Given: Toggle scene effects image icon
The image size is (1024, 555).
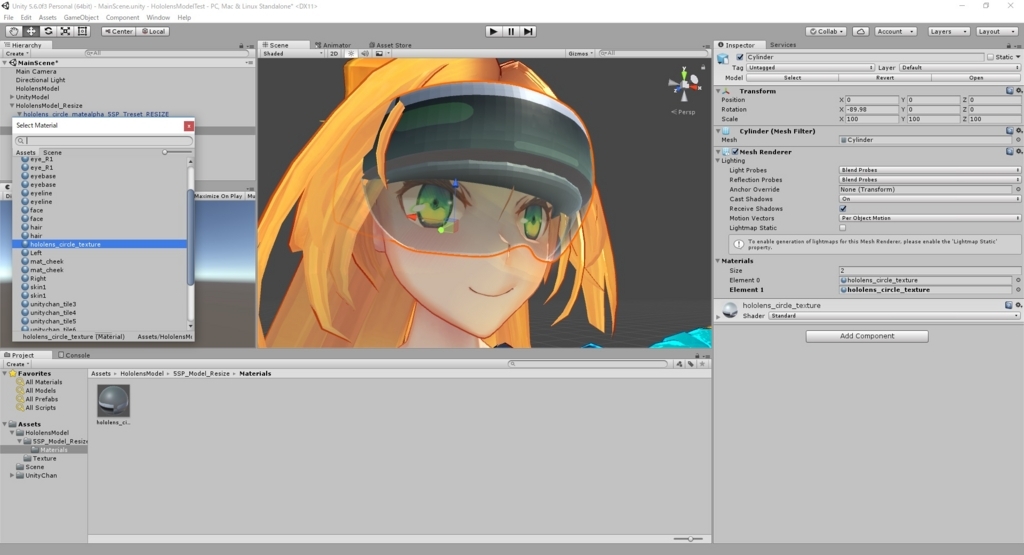Looking at the screenshot, I should pos(379,54).
